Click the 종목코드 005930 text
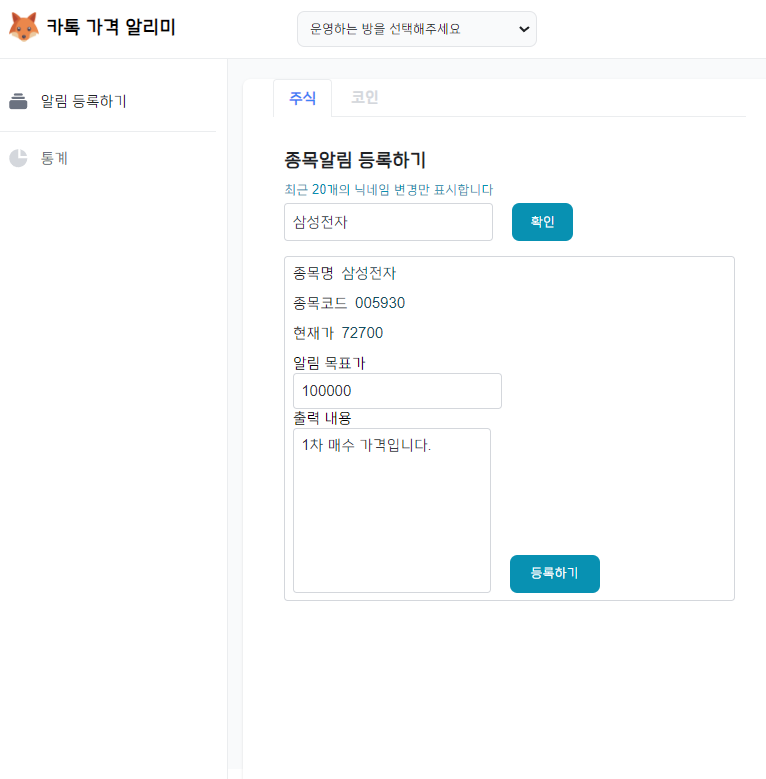 point(349,303)
